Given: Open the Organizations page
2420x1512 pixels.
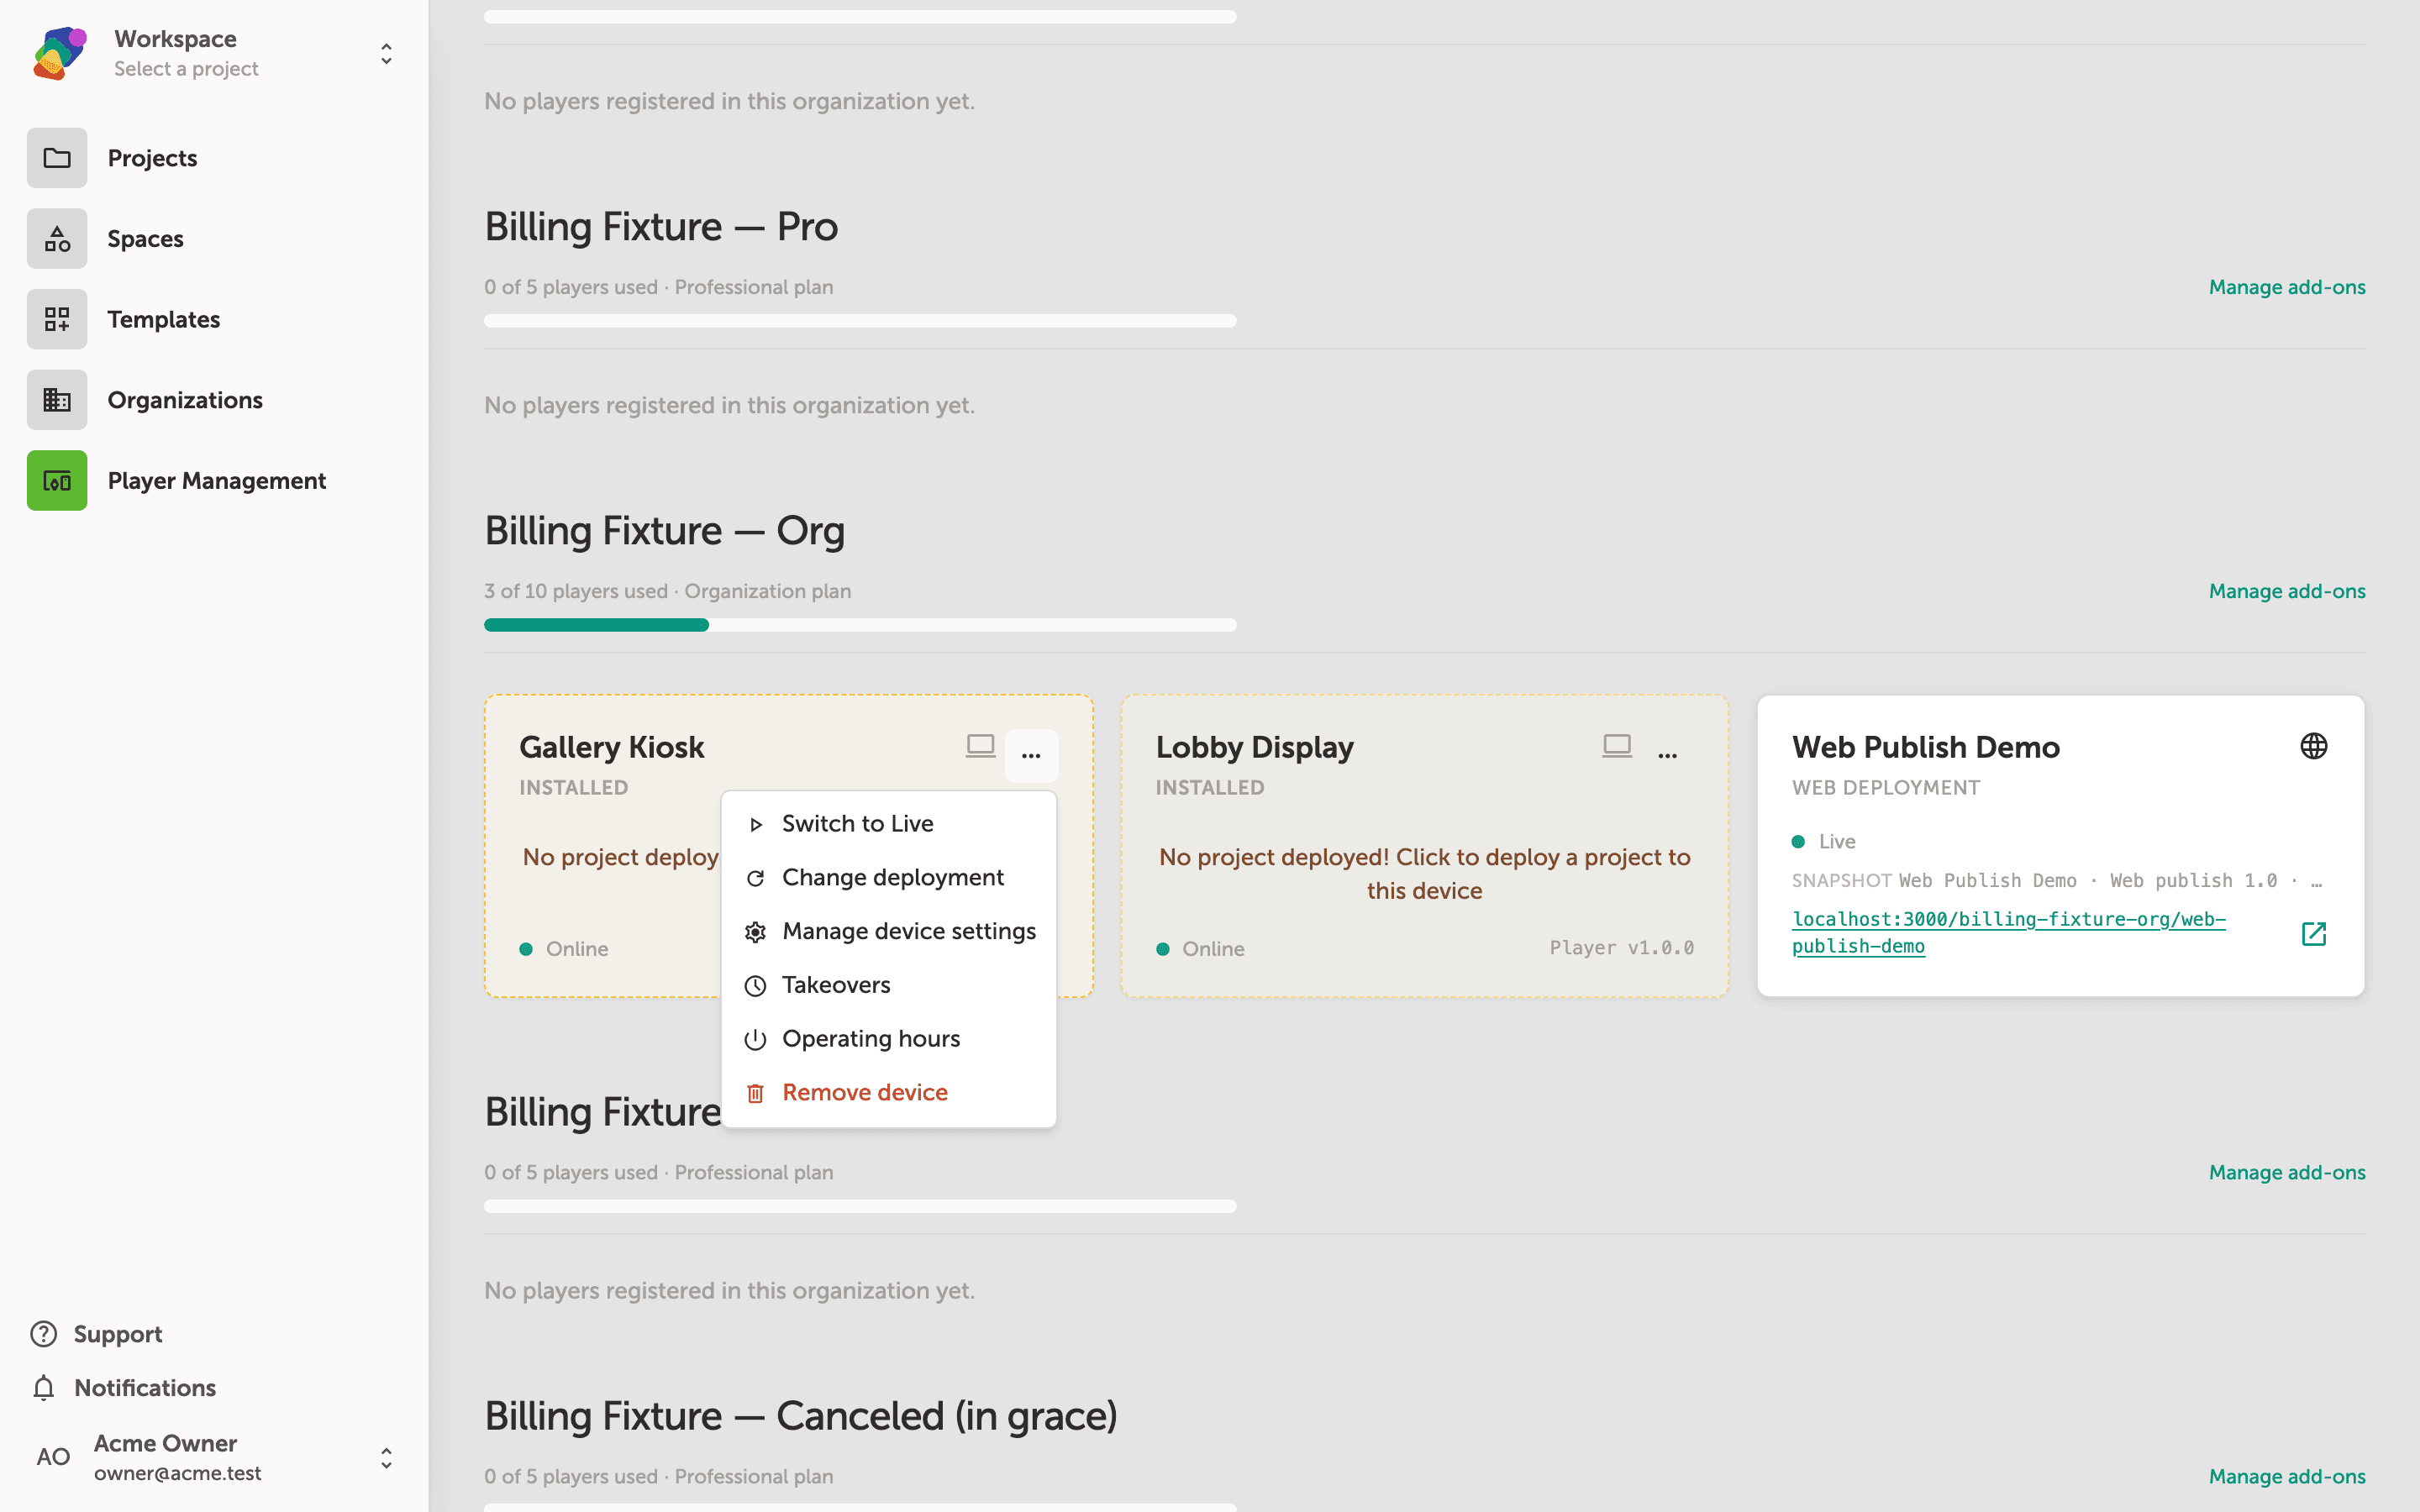Looking at the screenshot, I should point(185,400).
